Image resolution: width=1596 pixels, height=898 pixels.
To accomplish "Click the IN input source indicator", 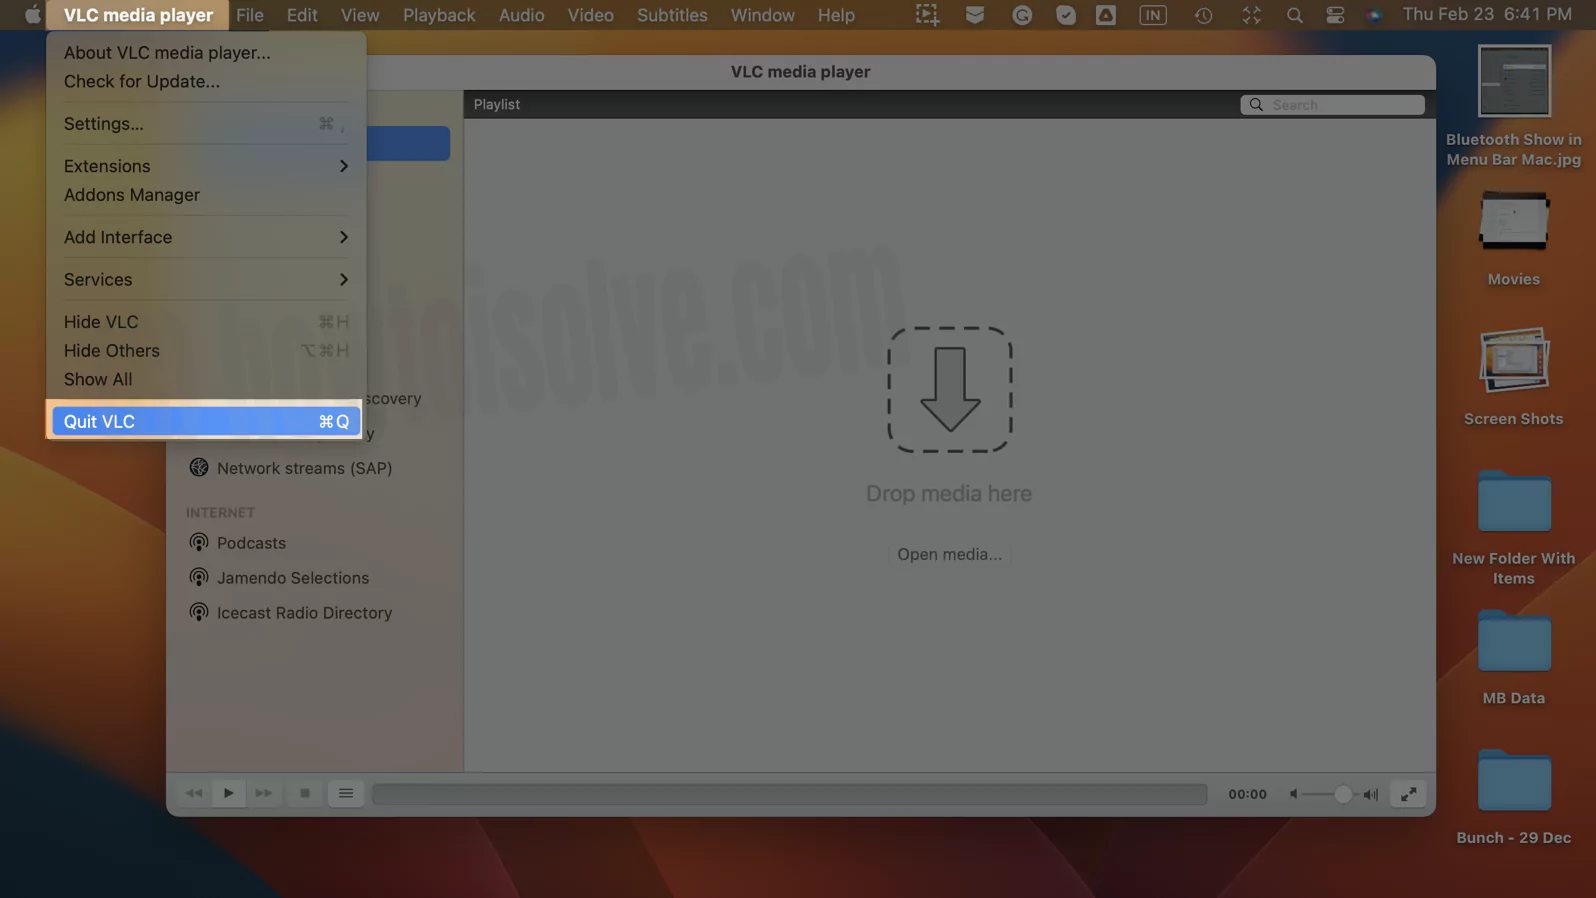I will (x=1153, y=15).
